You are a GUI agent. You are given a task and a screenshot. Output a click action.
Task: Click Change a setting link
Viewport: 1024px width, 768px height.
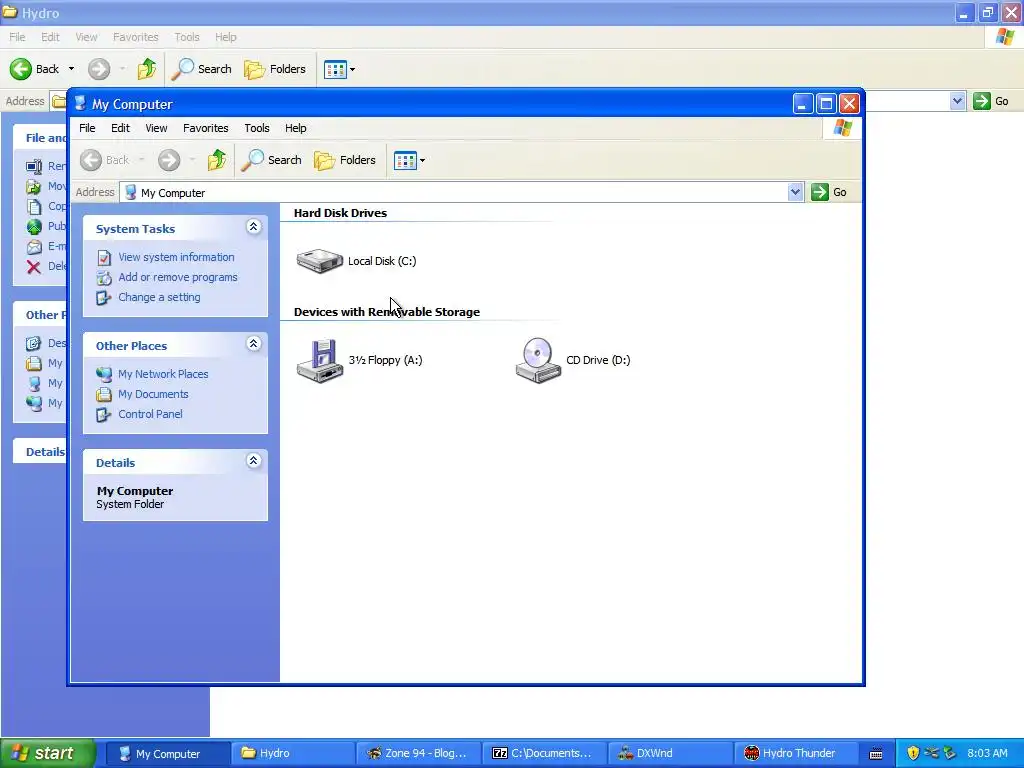coord(159,297)
